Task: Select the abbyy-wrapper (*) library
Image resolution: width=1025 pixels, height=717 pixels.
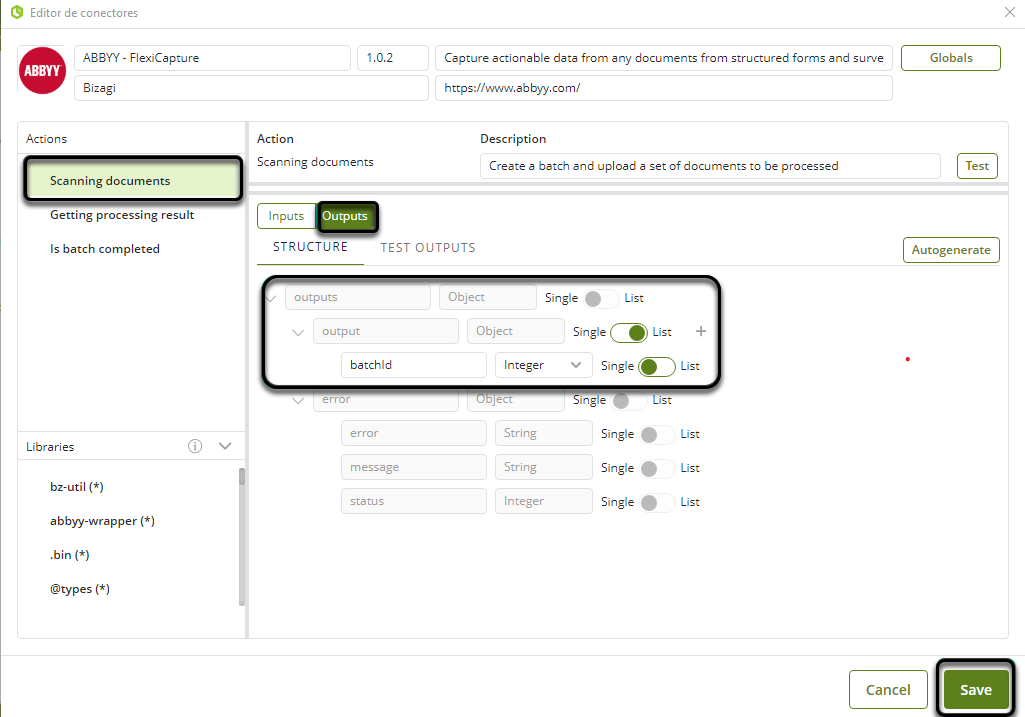Action: (102, 521)
